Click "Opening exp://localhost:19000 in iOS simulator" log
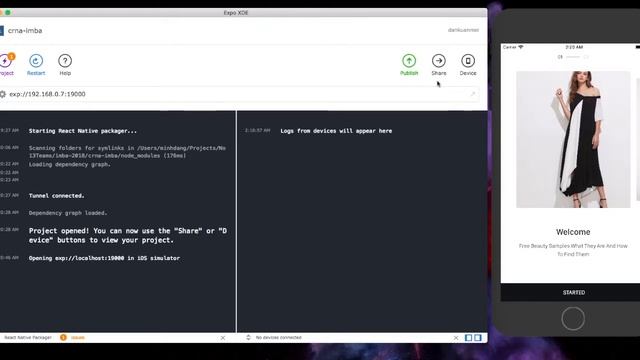The height and width of the screenshot is (360, 640). click(104, 258)
